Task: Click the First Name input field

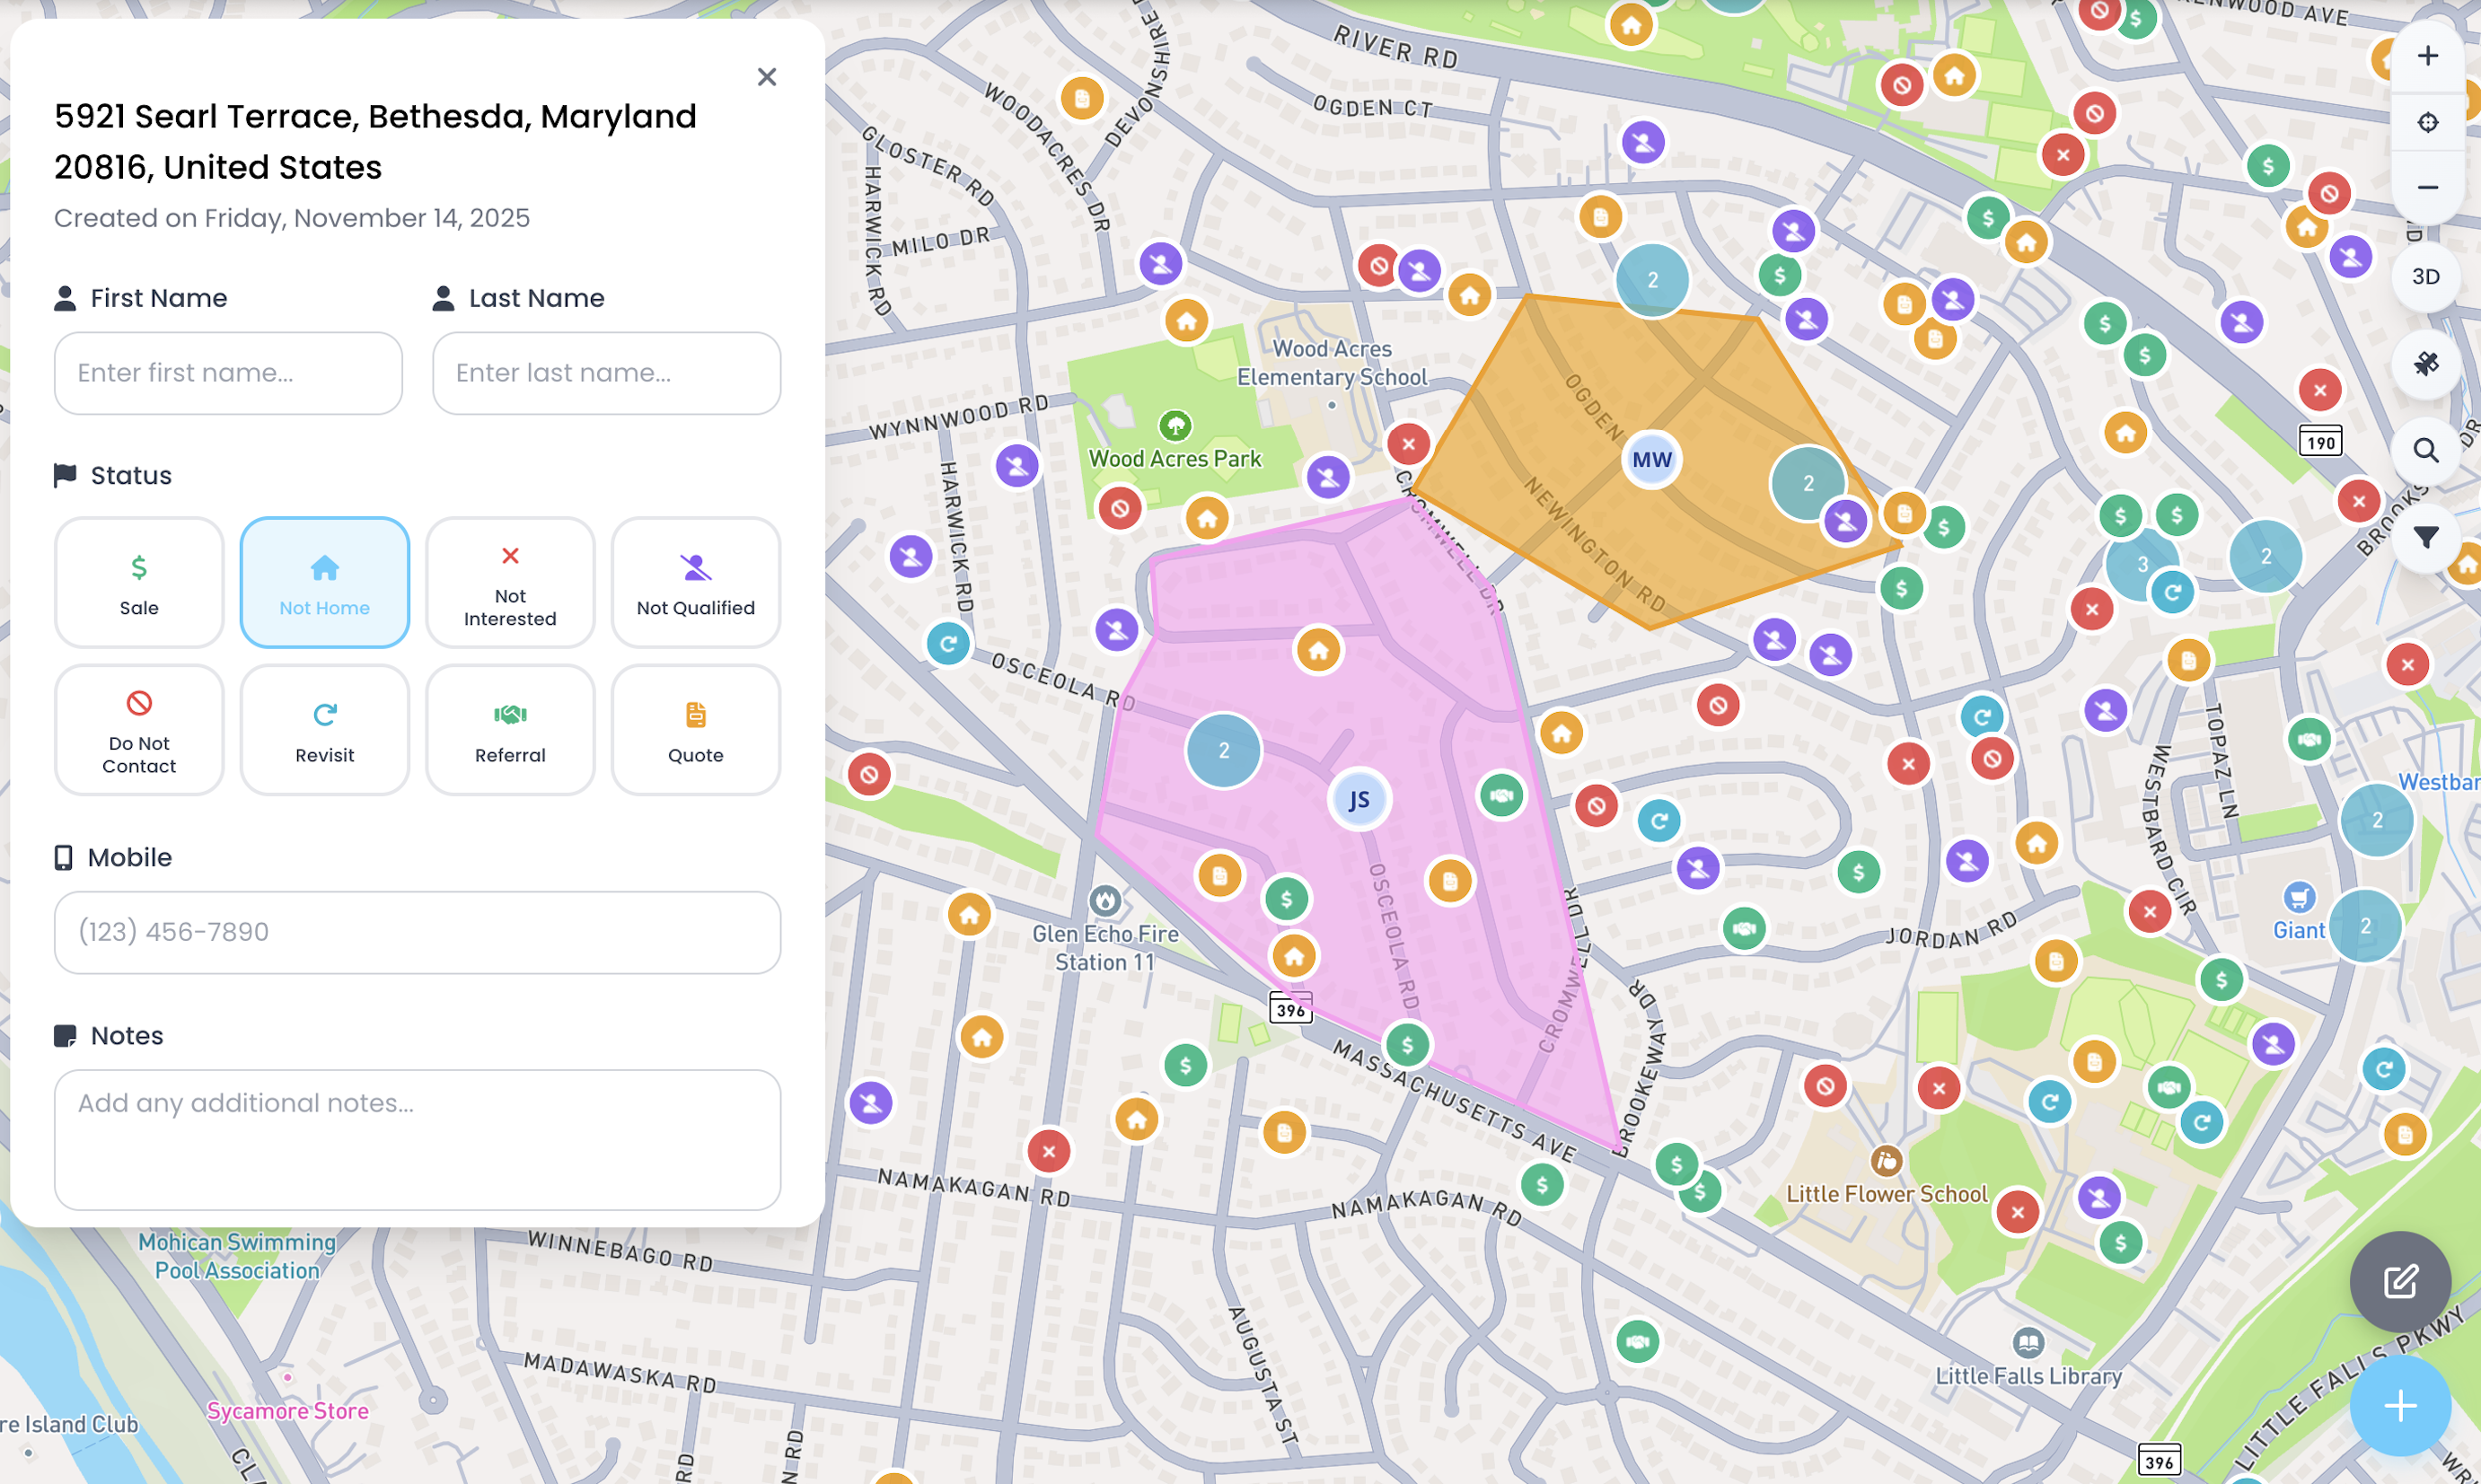Action: (x=228, y=373)
